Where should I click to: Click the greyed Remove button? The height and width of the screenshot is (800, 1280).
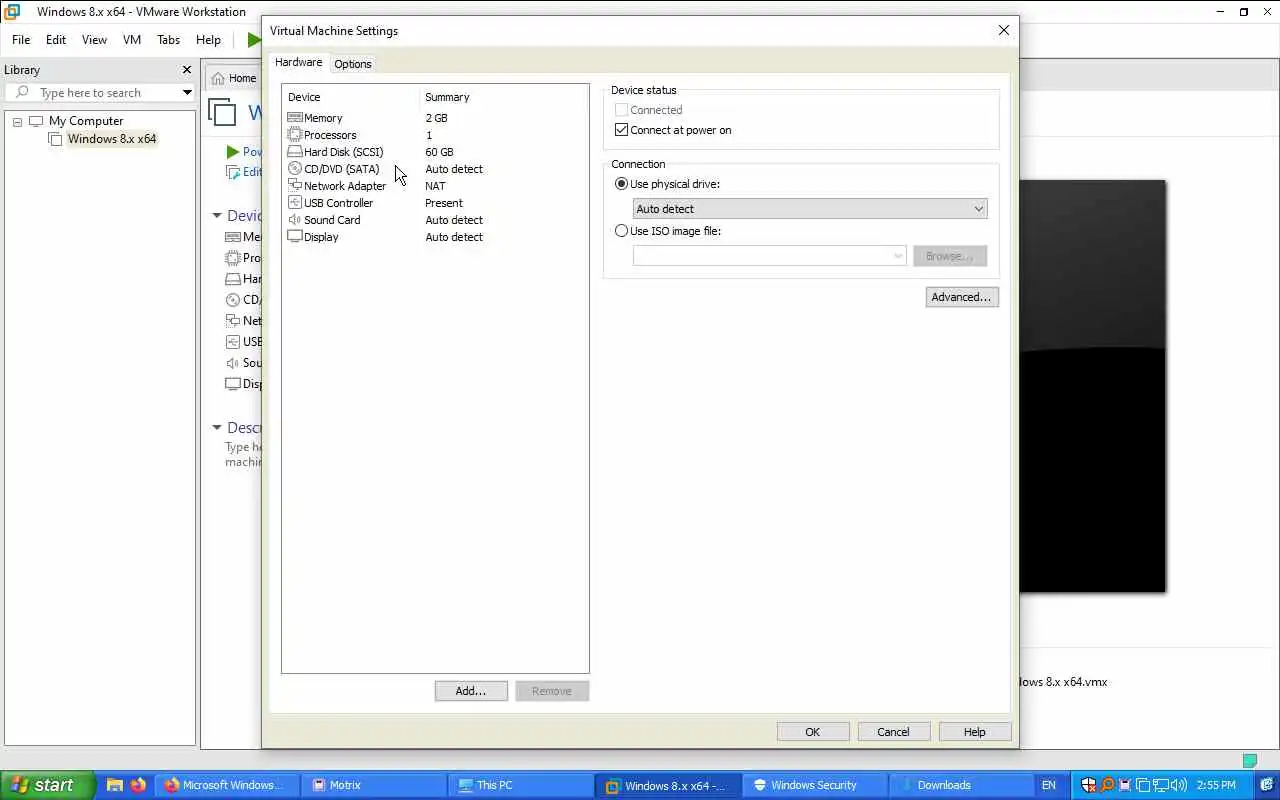[x=552, y=691]
